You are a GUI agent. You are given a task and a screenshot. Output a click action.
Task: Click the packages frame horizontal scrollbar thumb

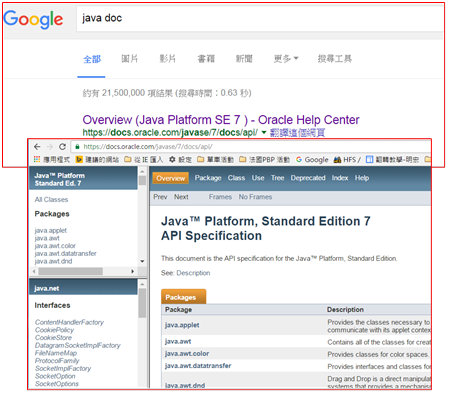click(x=70, y=271)
